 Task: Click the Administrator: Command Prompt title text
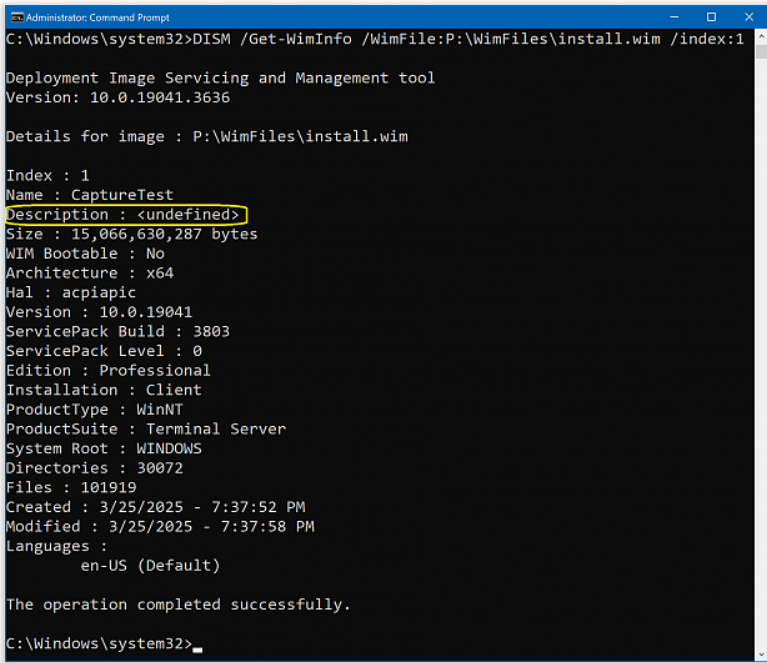click(x=97, y=17)
